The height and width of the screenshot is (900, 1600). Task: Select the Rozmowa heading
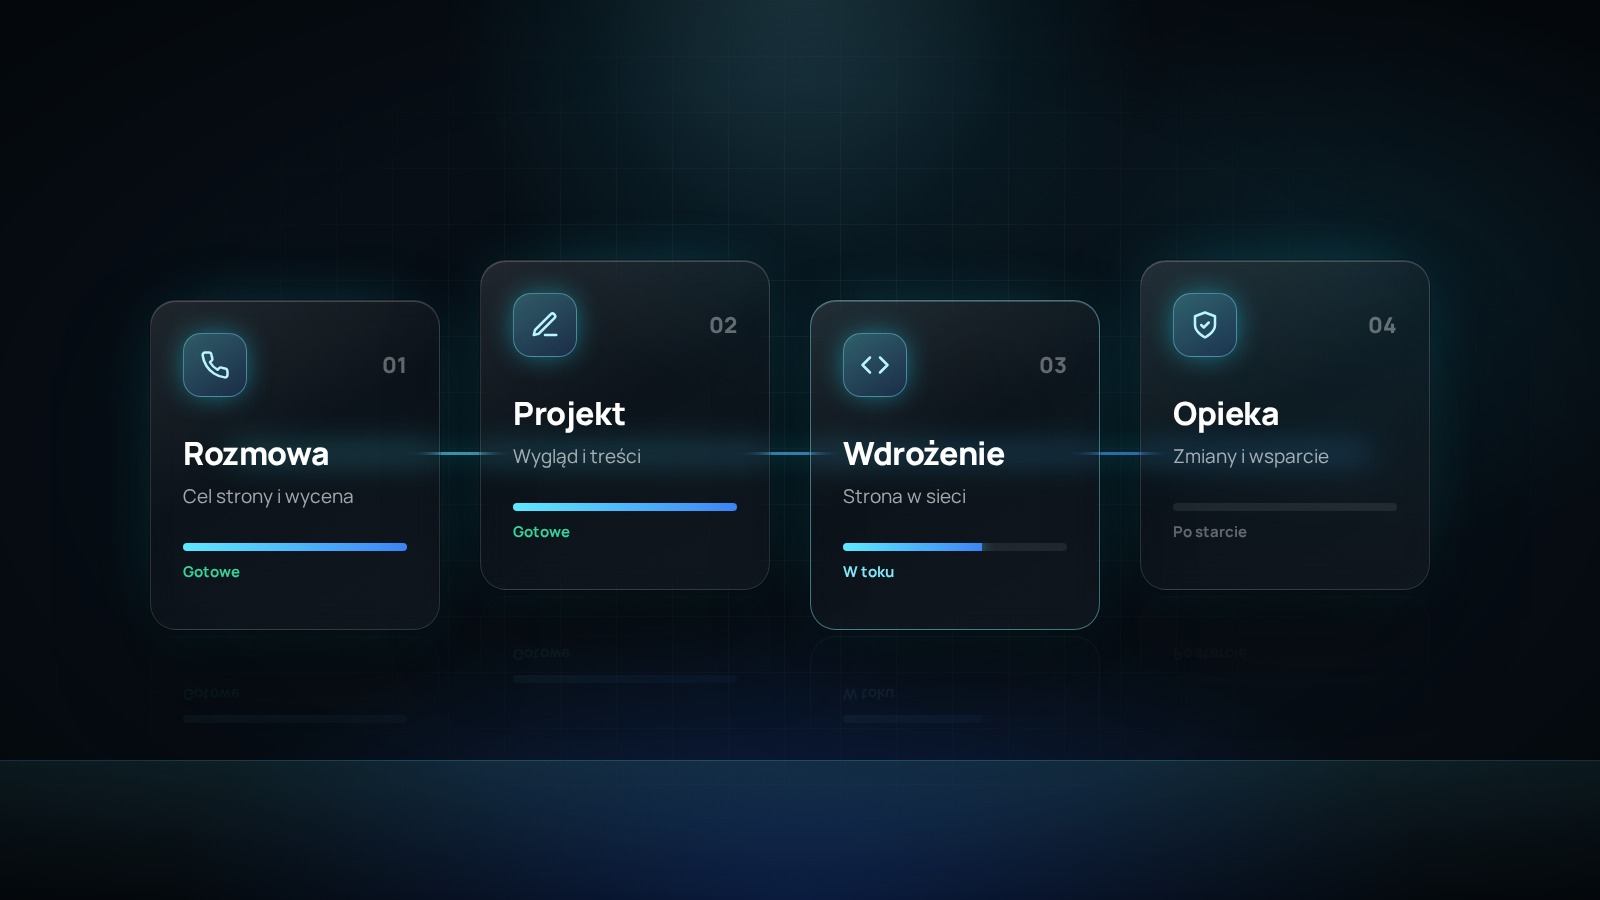click(256, 454)
